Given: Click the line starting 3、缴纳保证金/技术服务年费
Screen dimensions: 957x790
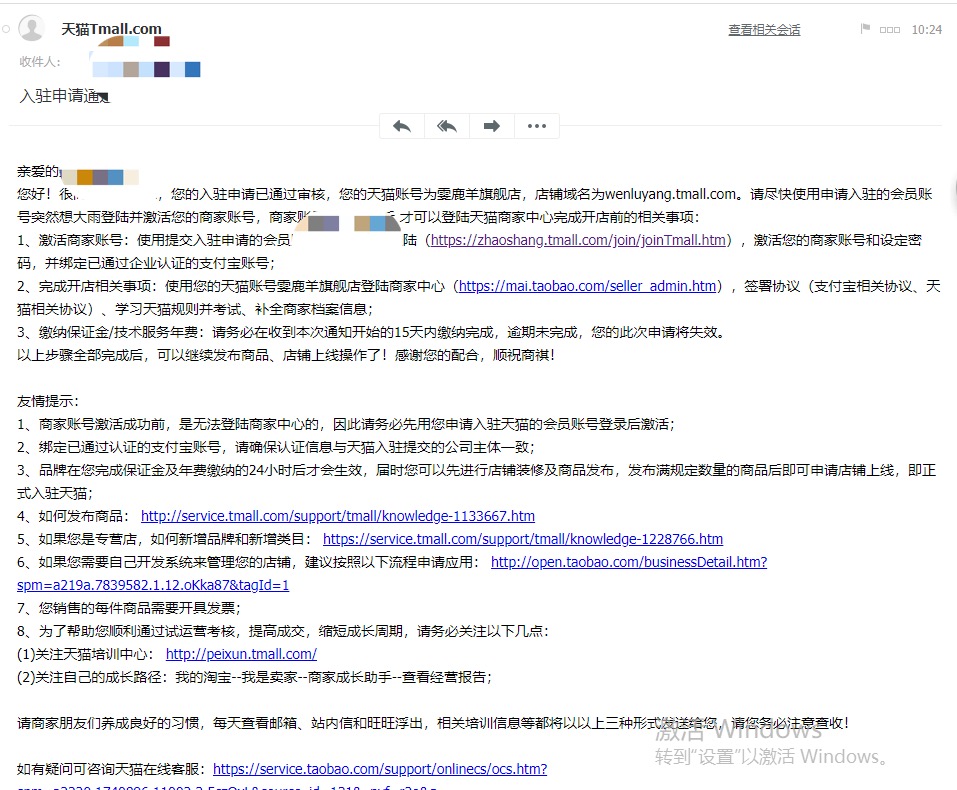Looking at the screenshot, I should (x=372, y=332).
